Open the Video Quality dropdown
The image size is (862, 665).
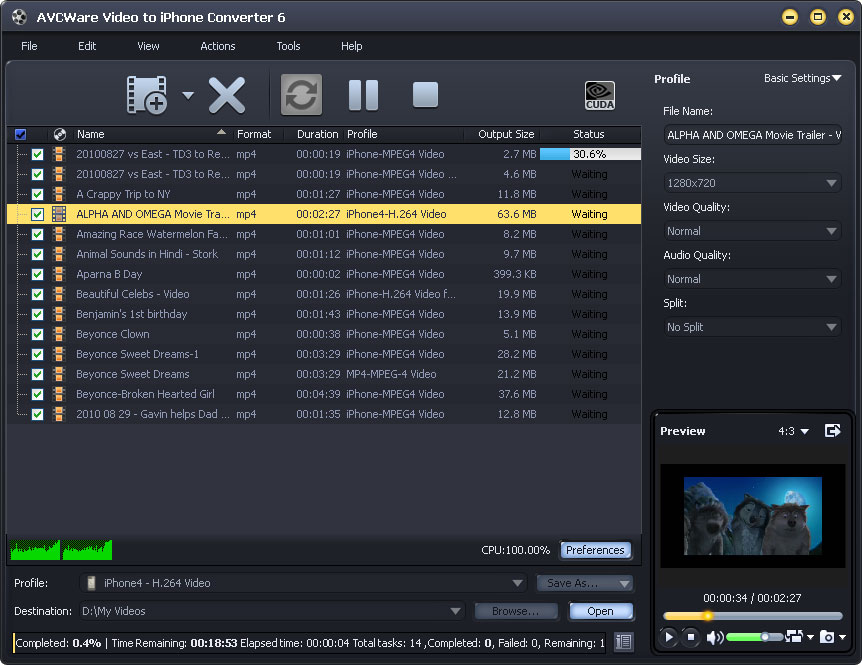(x=752, y=231)
